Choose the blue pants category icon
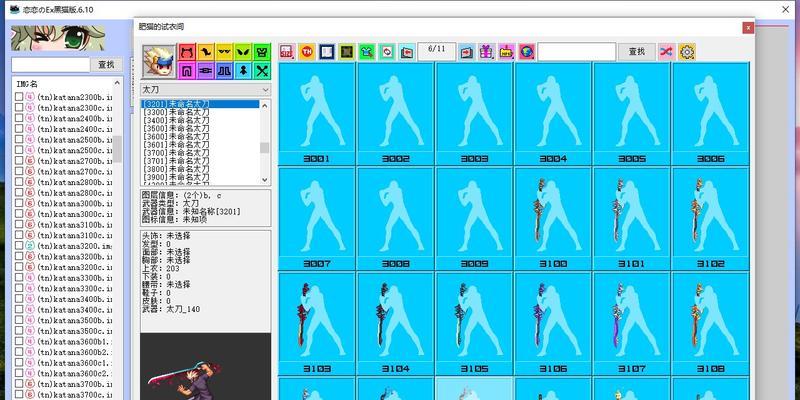This screenshot has height=400, width=800. pyautogui.click(x=224, y=71)
